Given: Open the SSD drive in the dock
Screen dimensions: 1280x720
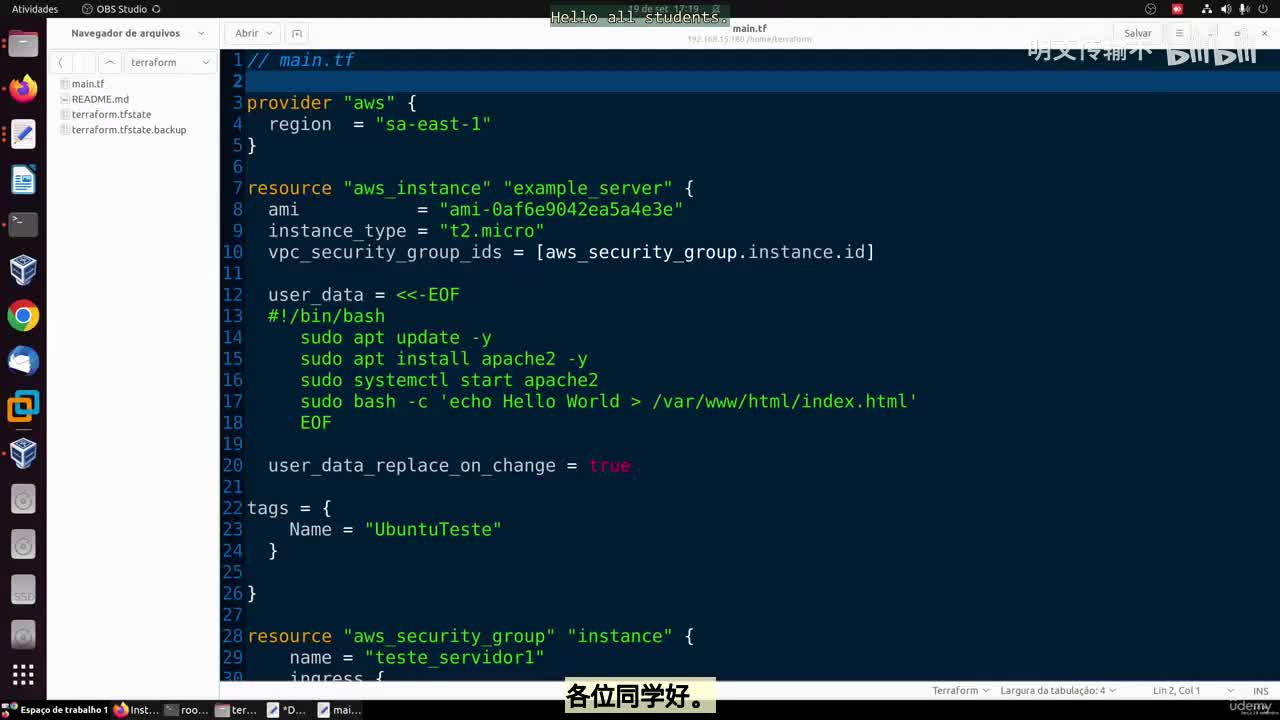Looking at the screenshot, I should point(23,589).
